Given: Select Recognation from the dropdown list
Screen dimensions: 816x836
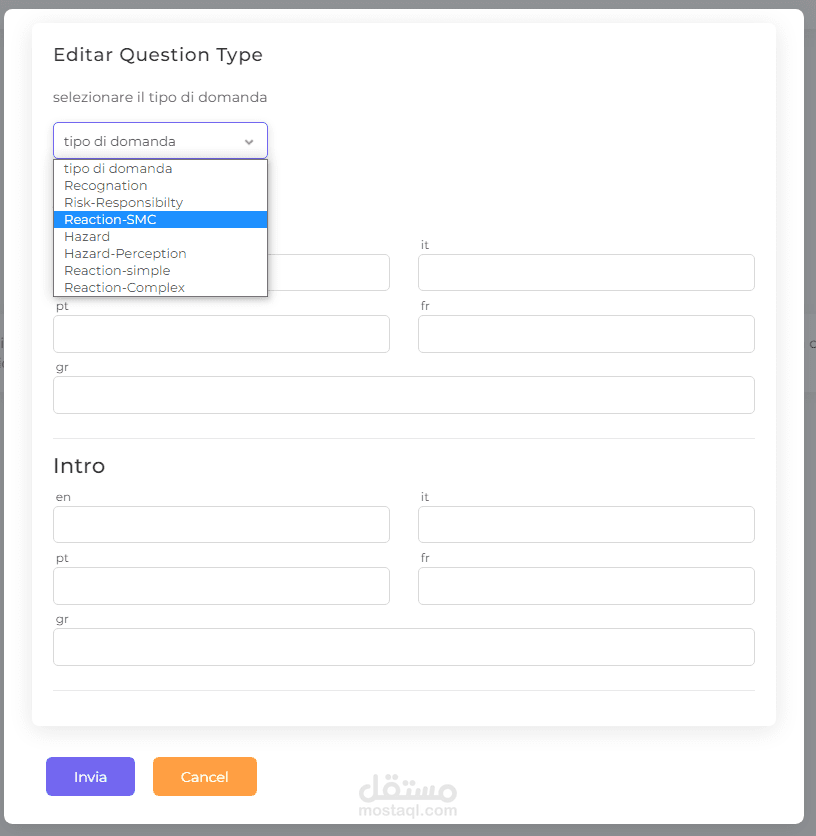Looking at the screenshot, I should tap(106, 186).
